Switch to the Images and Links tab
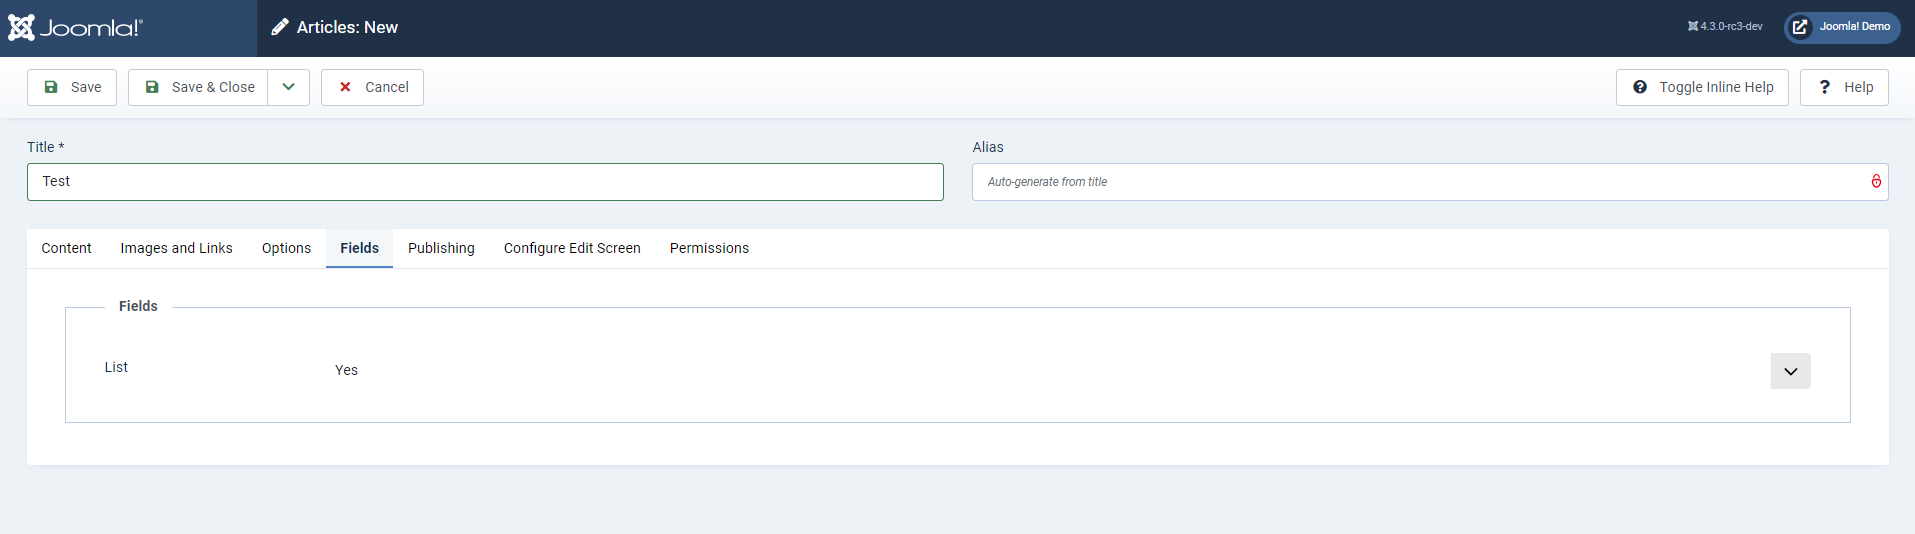This screenshot has width=1915, height=534. point(176,248)
